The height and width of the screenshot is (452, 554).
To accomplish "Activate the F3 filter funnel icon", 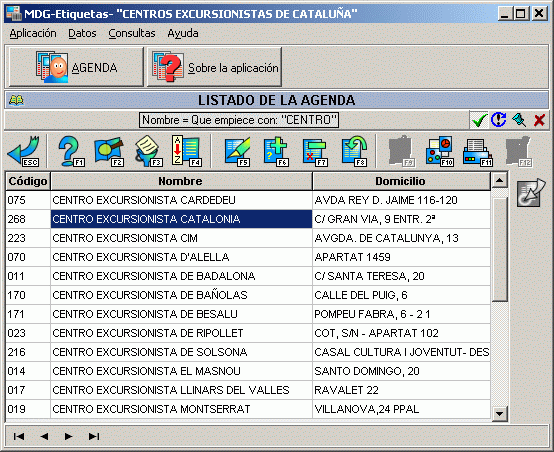I will [x=148, y=151].
